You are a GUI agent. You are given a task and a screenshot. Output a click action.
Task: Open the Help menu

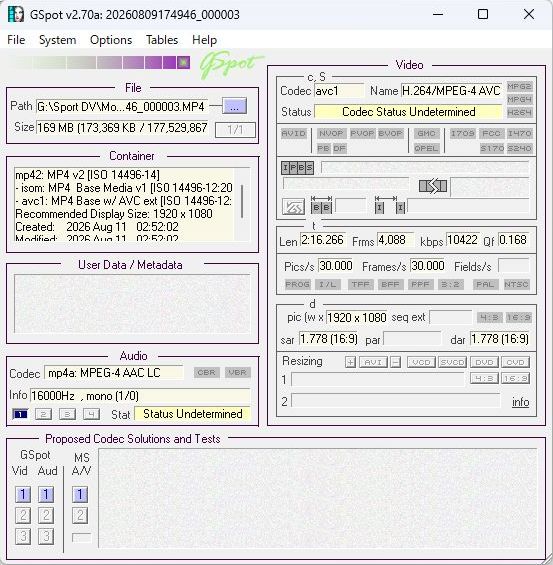pos(204,40)
